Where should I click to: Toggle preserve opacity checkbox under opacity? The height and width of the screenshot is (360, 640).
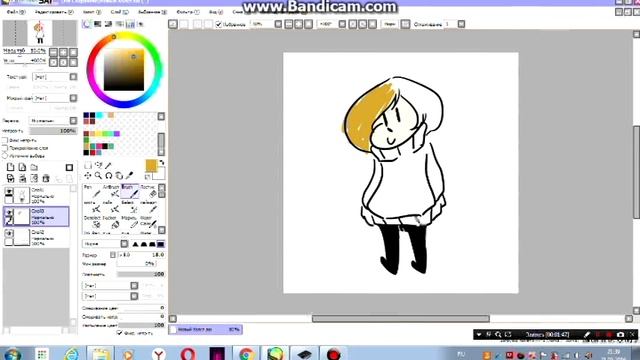click(5, 140)
